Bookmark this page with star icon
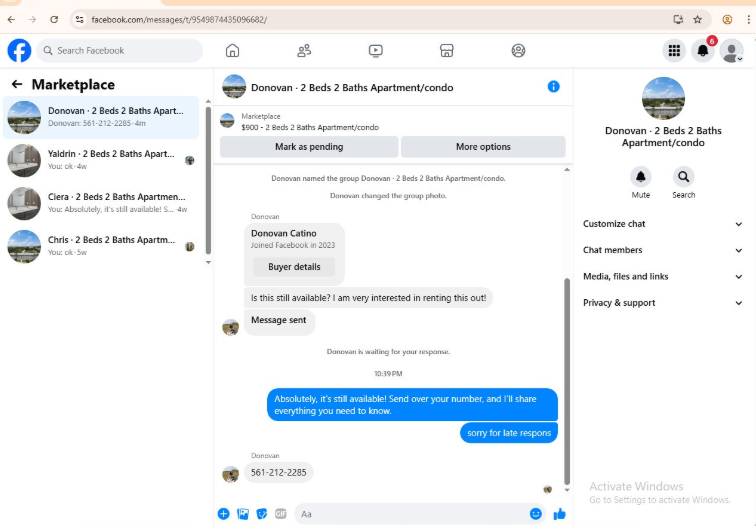This screenshot has width=756, height=527. pos(698,19)
